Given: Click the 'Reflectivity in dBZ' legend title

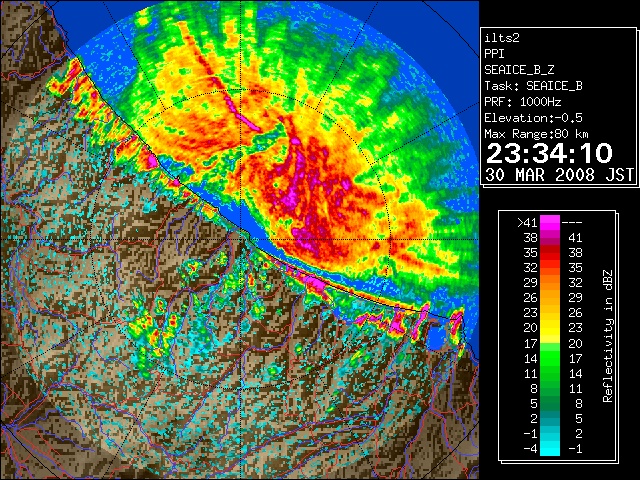Looking at the screenshot, I should tap(608, 336).
